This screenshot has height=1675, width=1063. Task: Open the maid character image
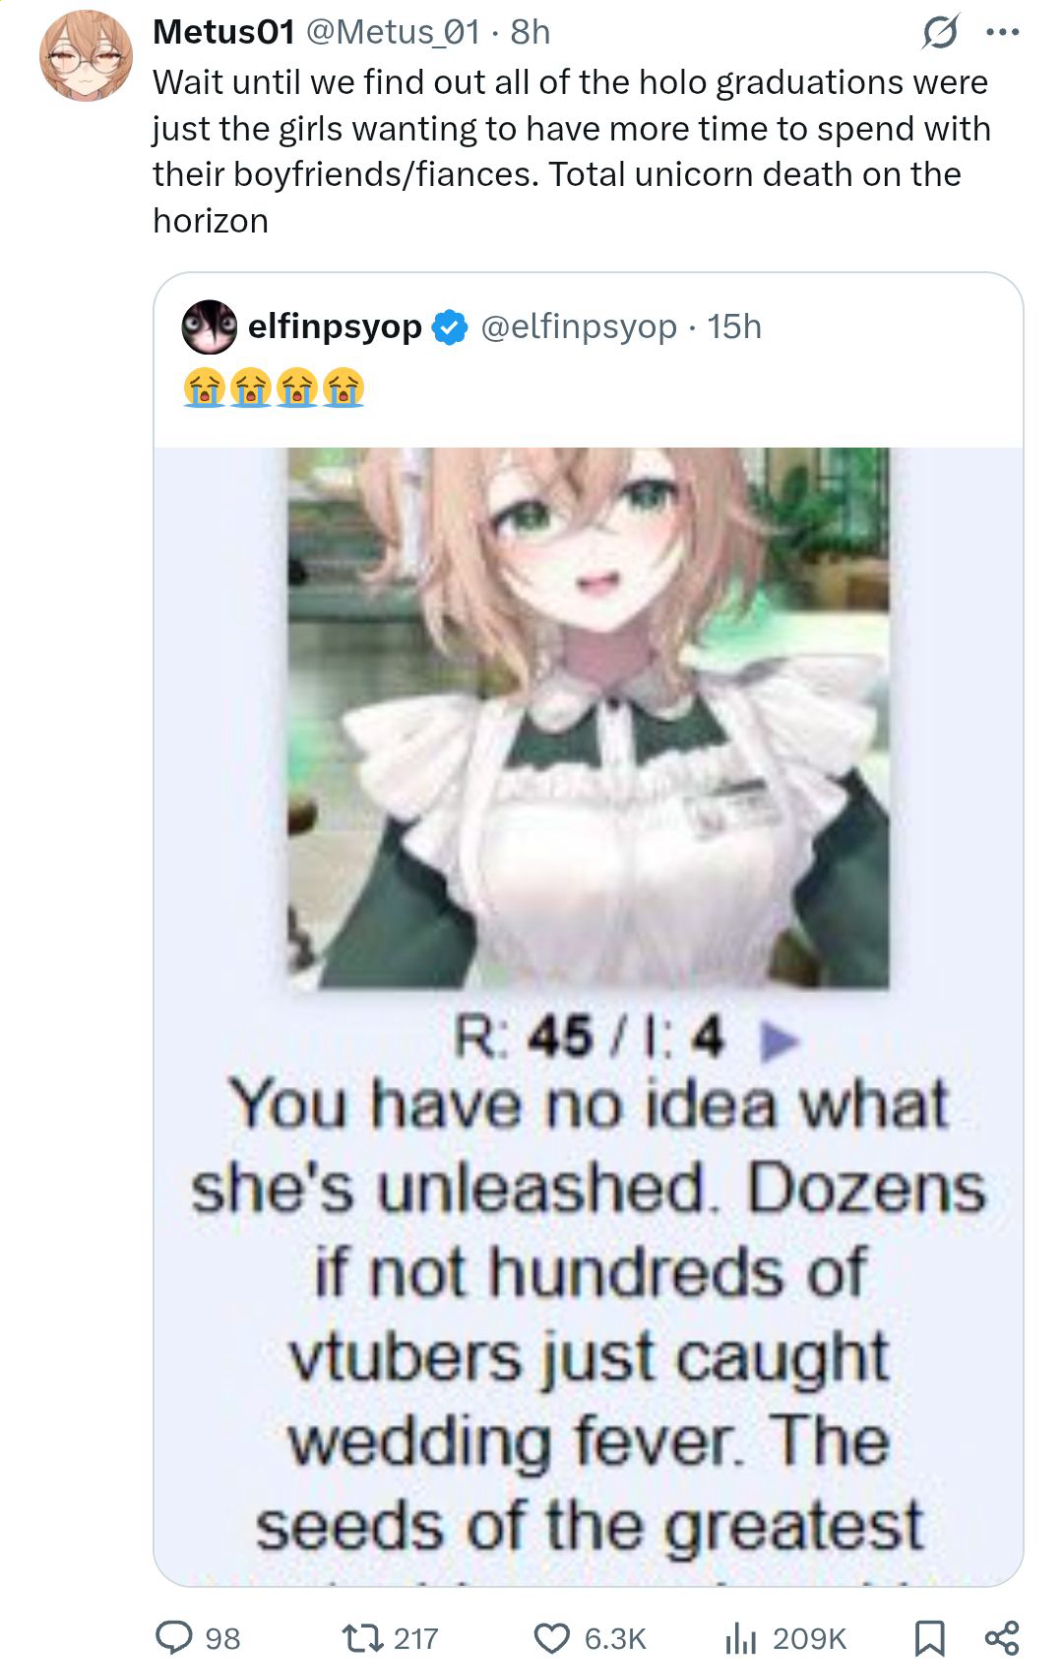pyautogui.click(x=588, y=718)
